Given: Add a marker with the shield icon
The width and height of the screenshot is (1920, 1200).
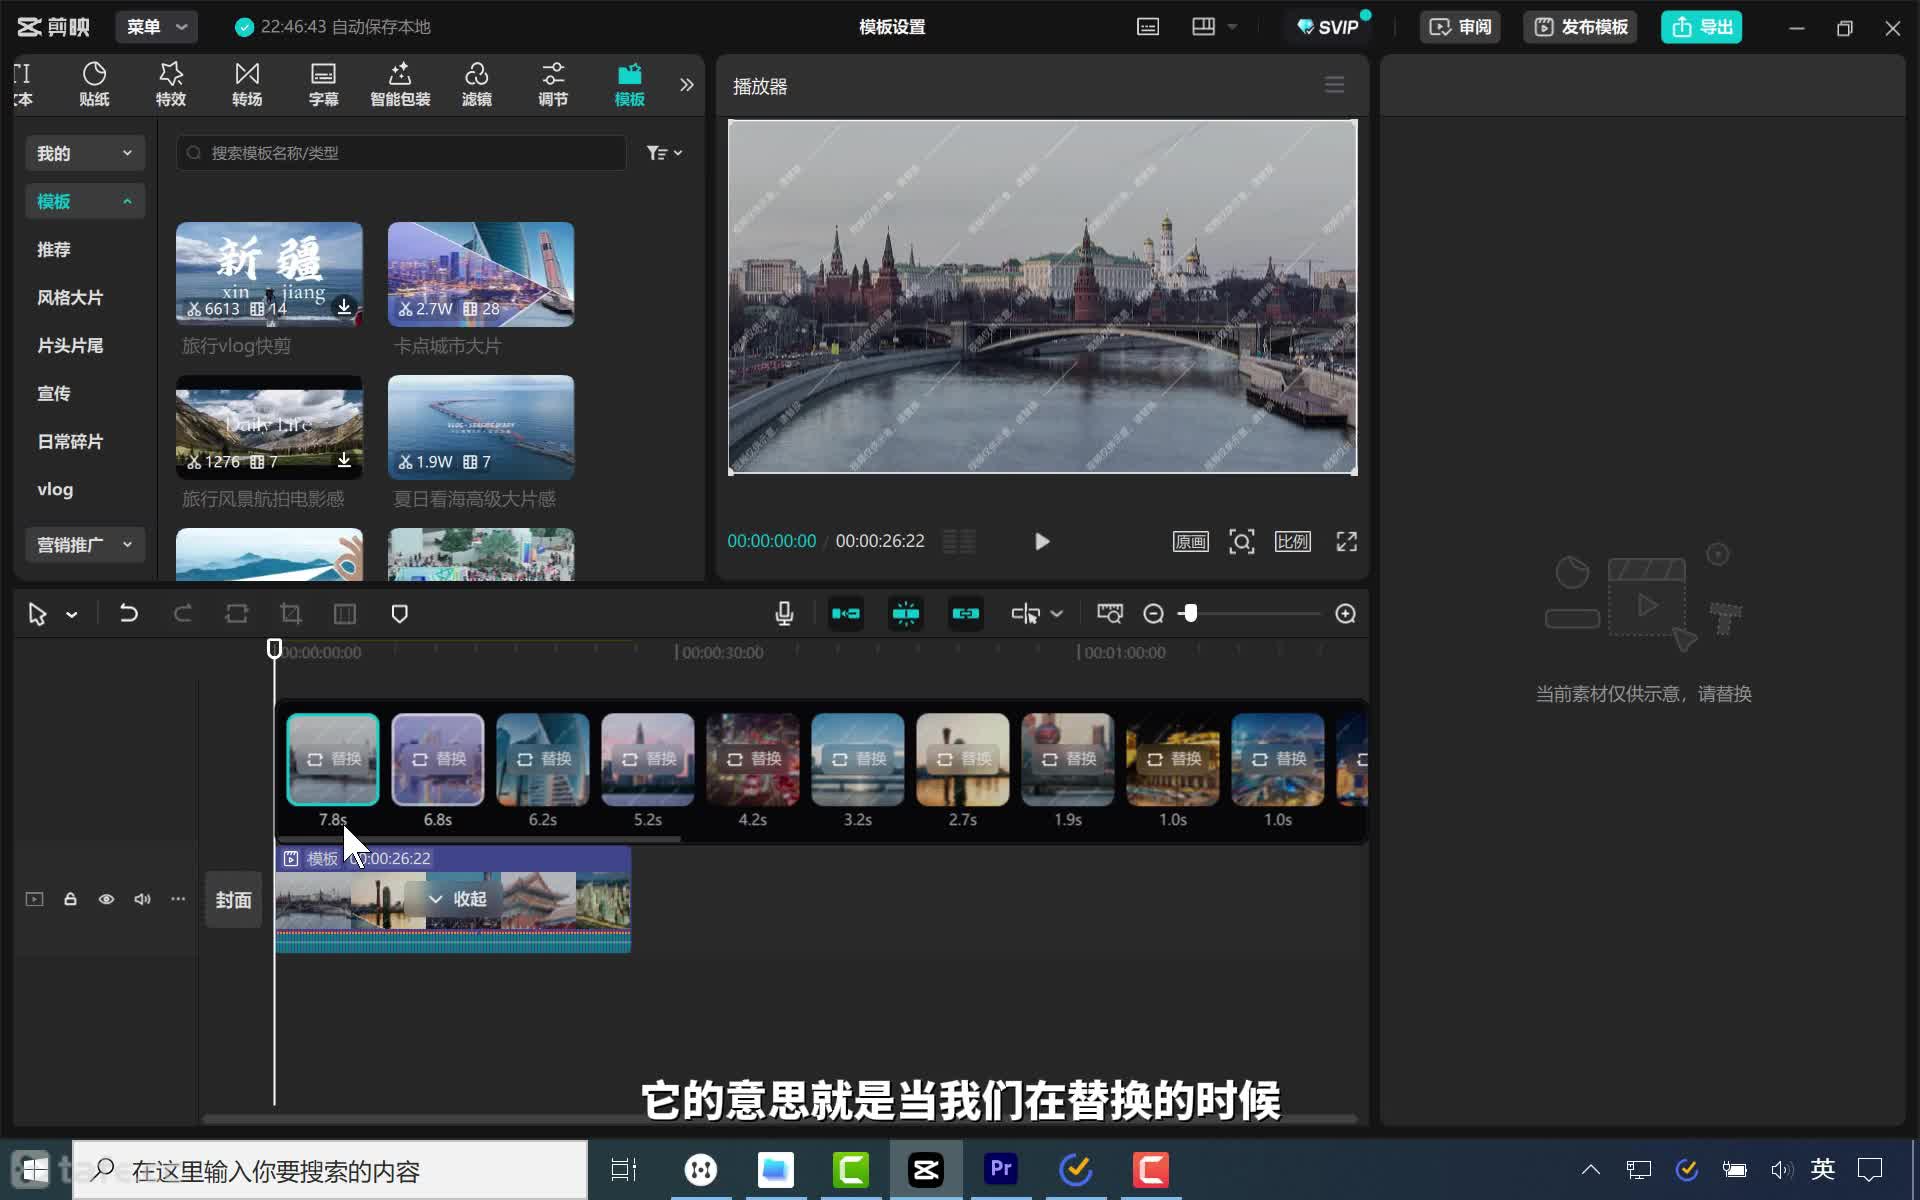Looking at the screenshot, I should pyautogui.click(x=399, y=614).
